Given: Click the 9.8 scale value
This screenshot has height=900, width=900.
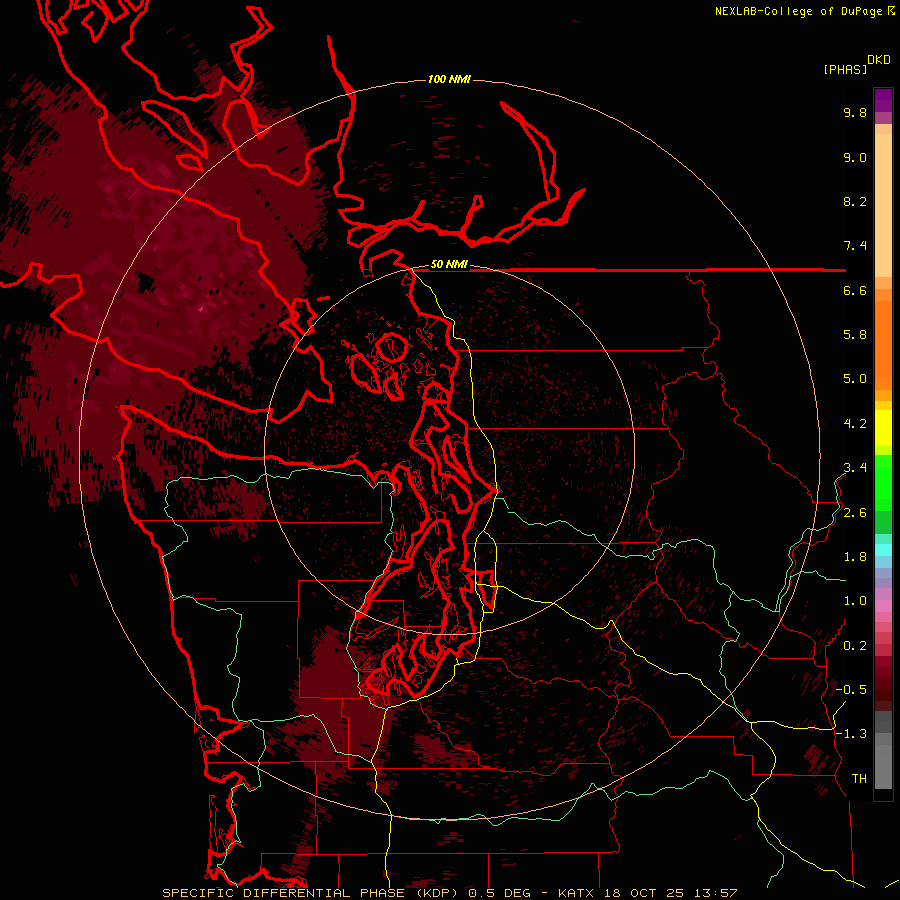Looking at the screenshot, I should (x=855, y=112).
